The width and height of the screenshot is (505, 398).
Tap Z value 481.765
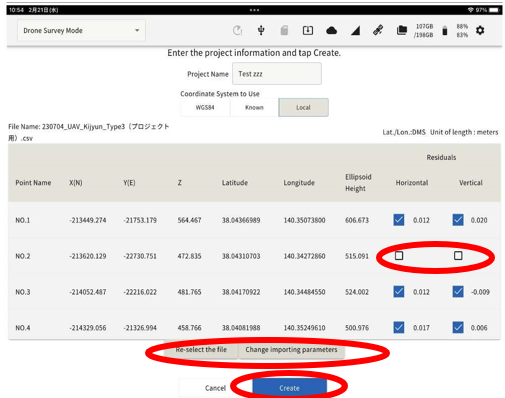(189, 292)
